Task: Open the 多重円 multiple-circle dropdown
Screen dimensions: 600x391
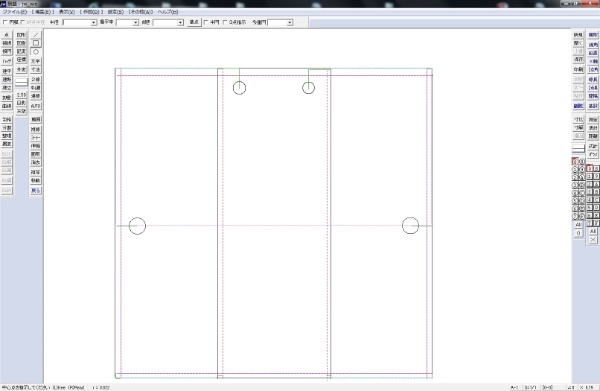Action: [290, 23]
